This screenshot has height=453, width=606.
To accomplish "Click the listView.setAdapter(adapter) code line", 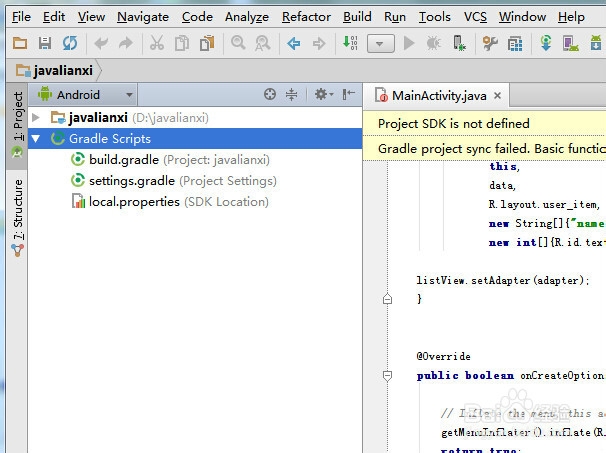I will tap(503, 280).
